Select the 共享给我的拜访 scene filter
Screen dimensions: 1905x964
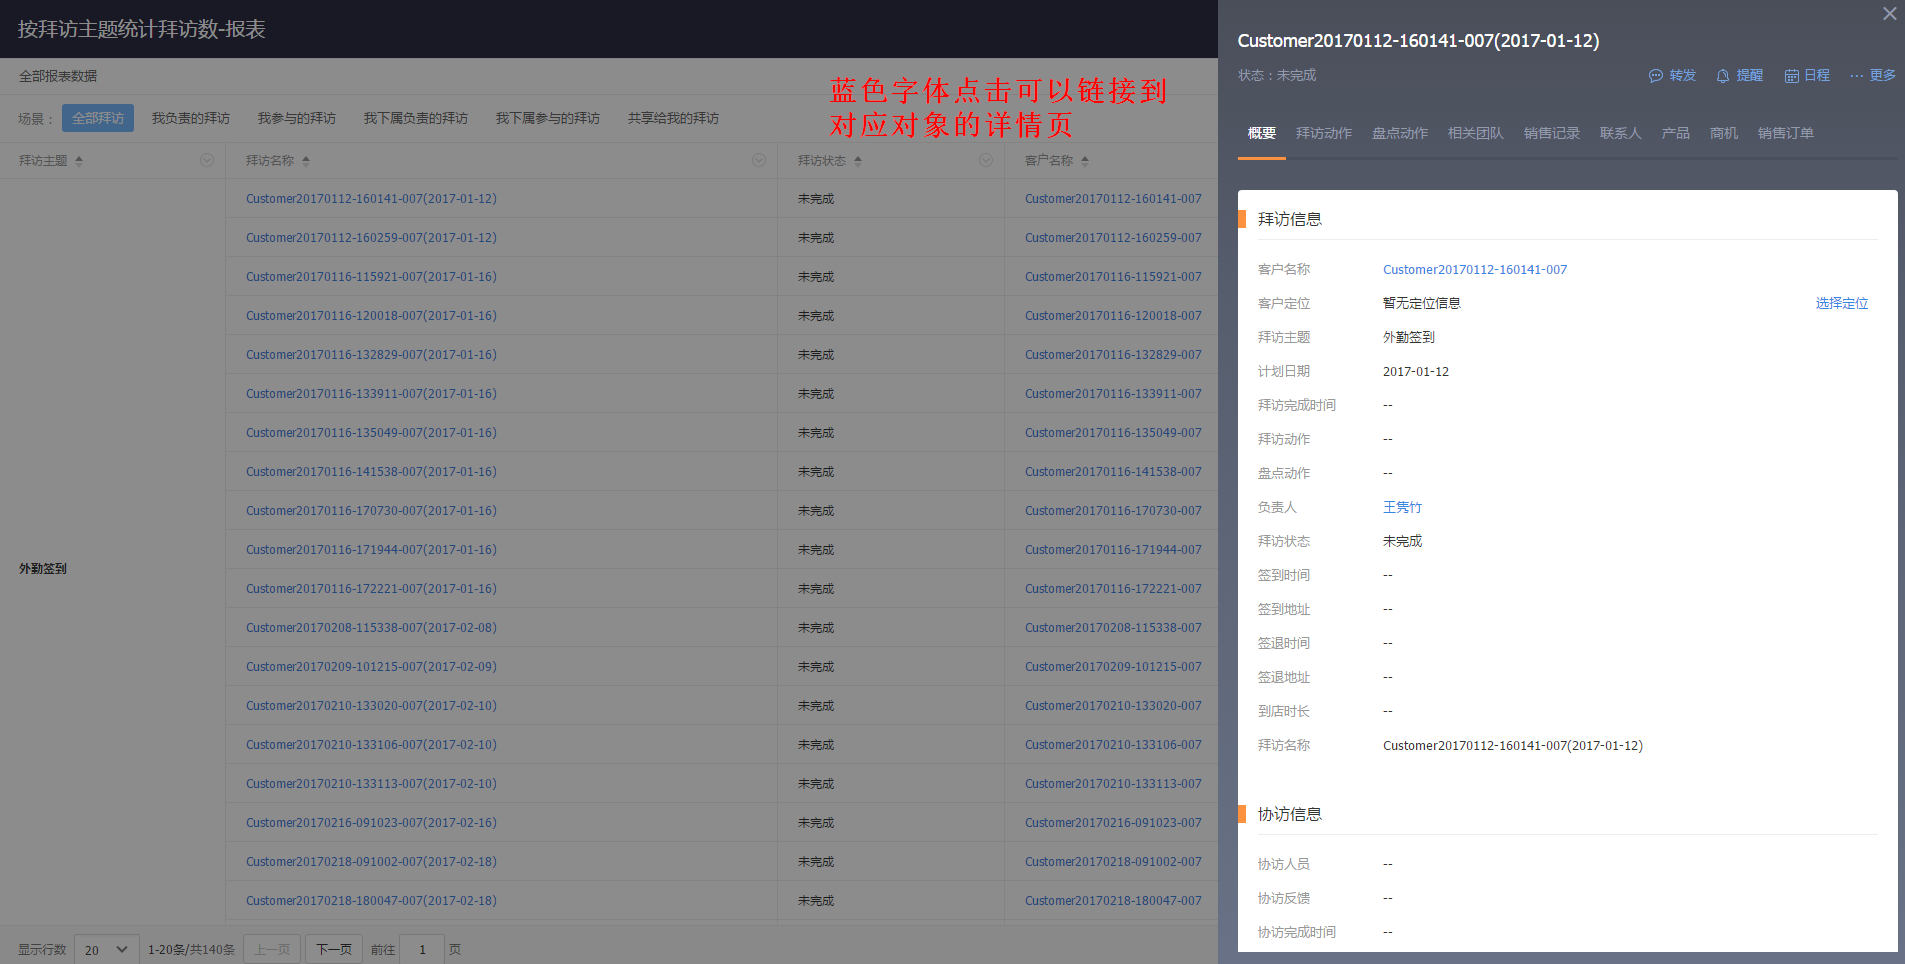tap(673, 118)
